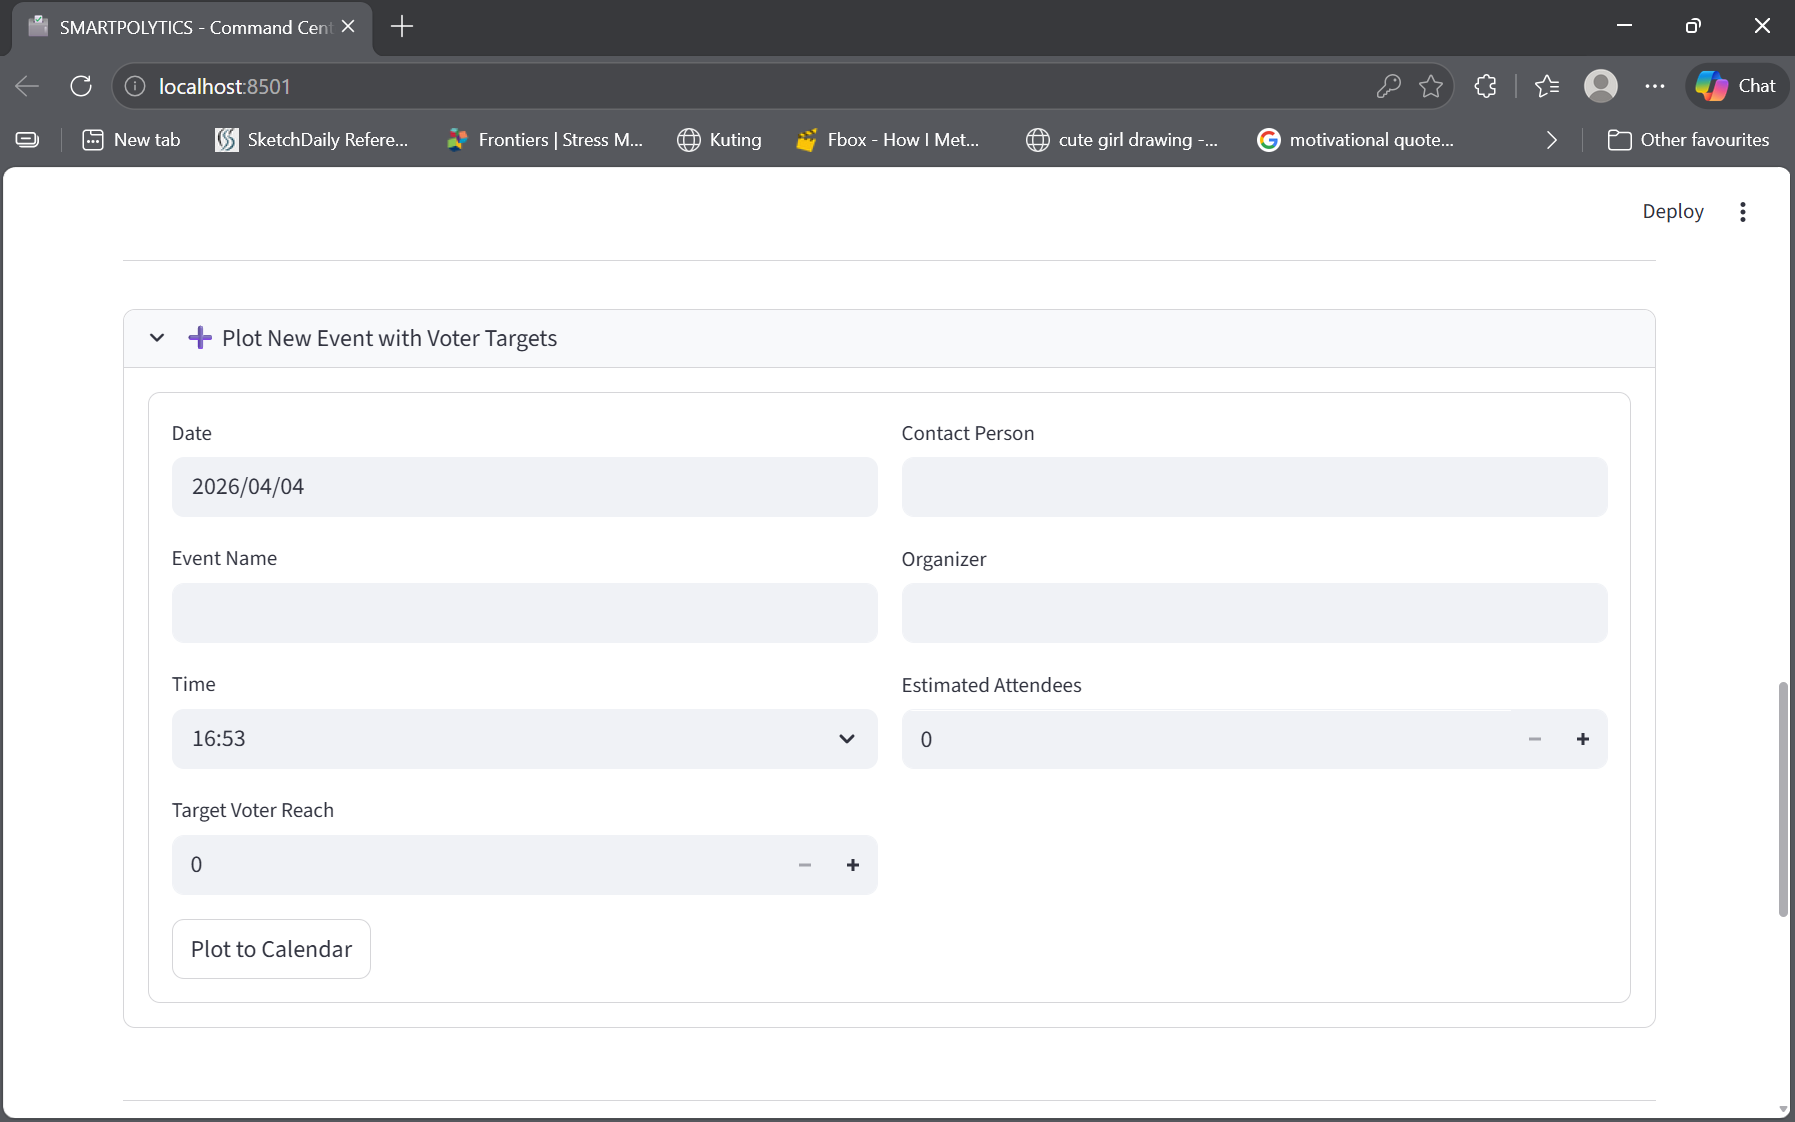Click the Deploy button

point(1672,212)
